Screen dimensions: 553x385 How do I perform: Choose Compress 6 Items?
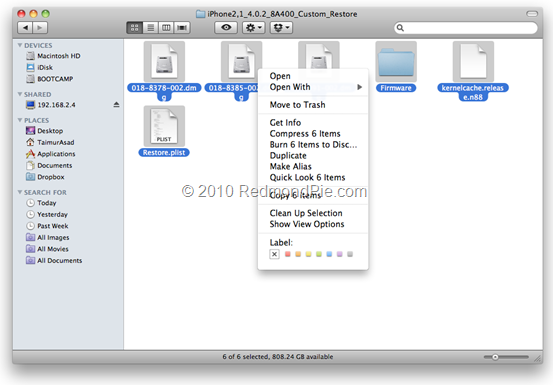click(x=313, y=134)
